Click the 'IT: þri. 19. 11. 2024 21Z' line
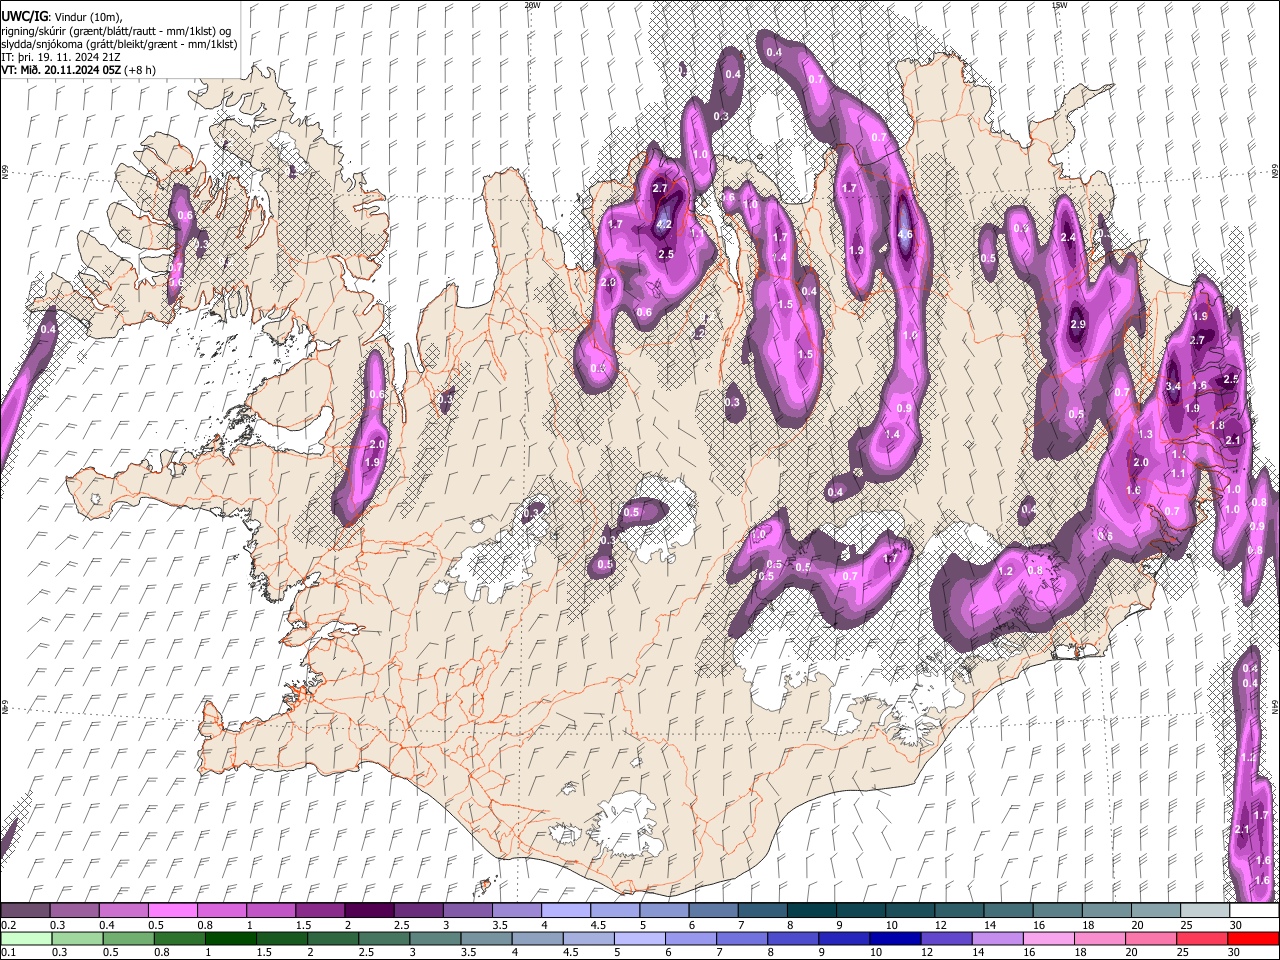The image size is (1280, 960). tap(63, 58)
